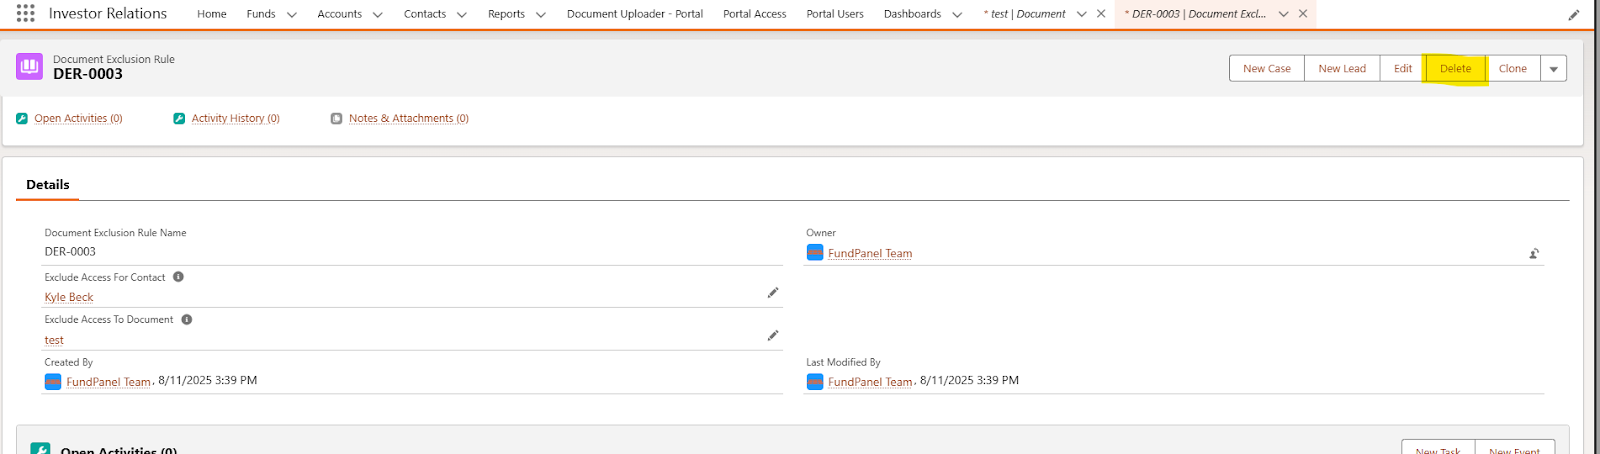Edit Exclude Access For Contact via pencil icon

click(773, 293)
